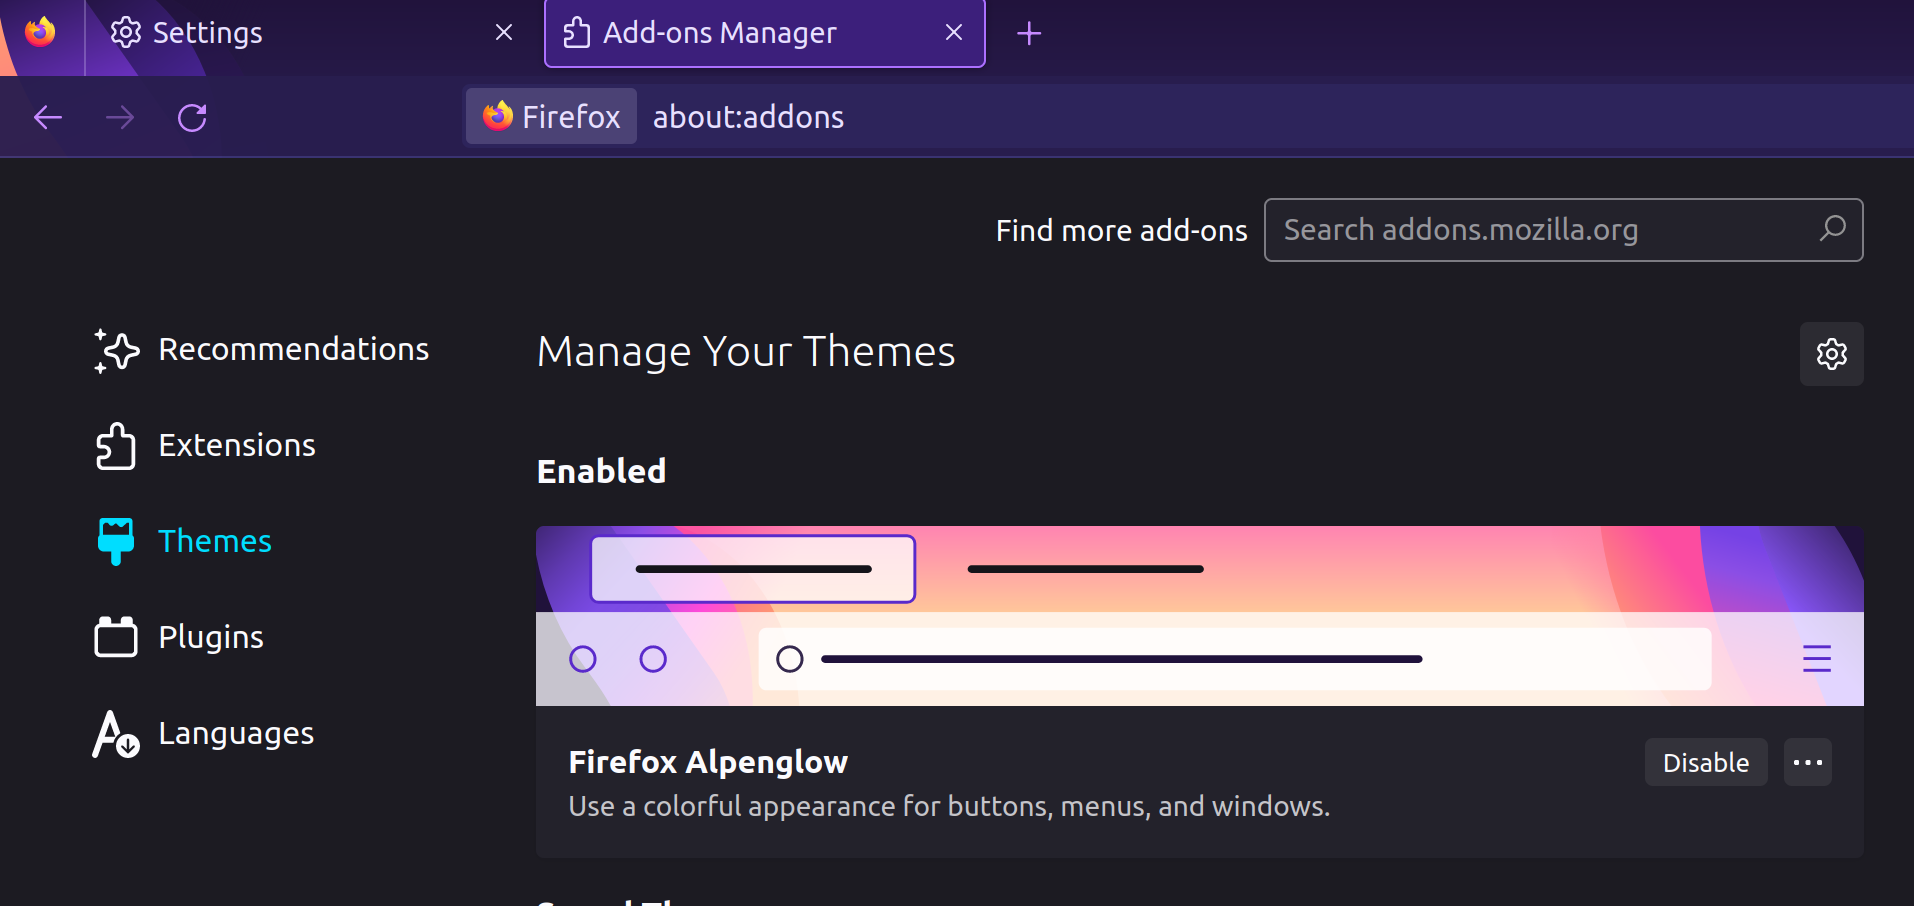Select Themes category
The height and width of the screenshot is (906, 1914).
point(184,541)
